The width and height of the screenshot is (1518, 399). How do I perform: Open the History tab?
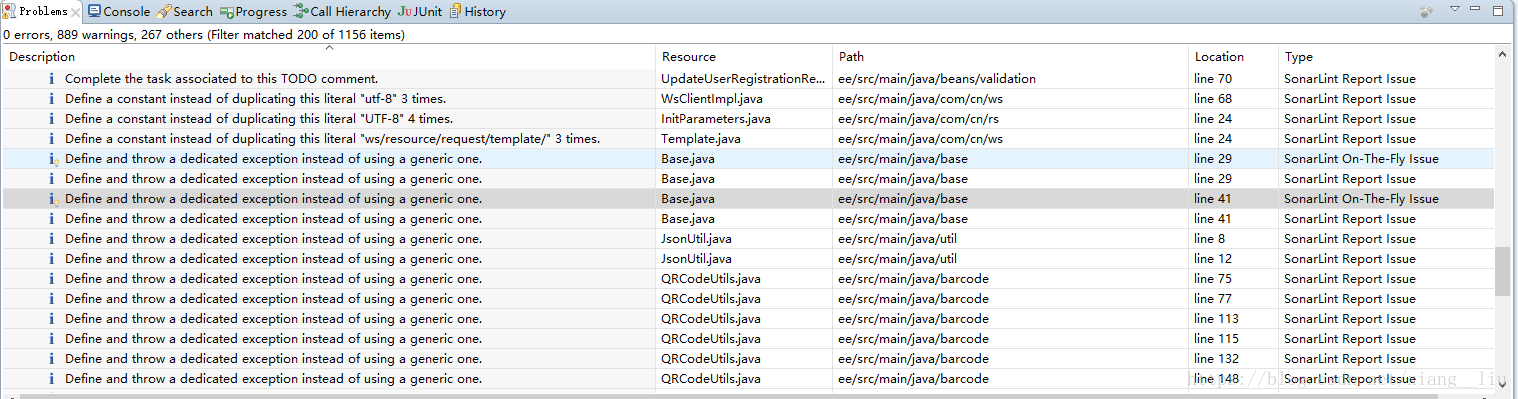[x=477, y=12]
